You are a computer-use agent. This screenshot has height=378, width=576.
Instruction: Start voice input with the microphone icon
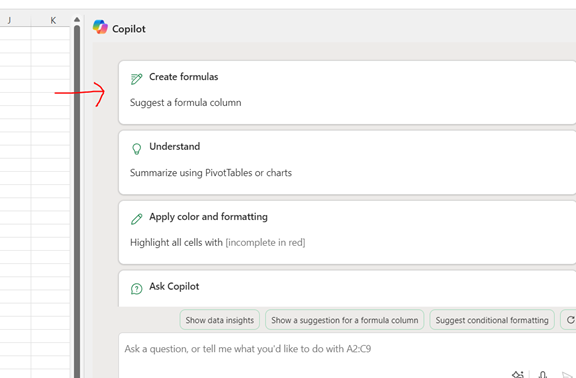point(543,374)
